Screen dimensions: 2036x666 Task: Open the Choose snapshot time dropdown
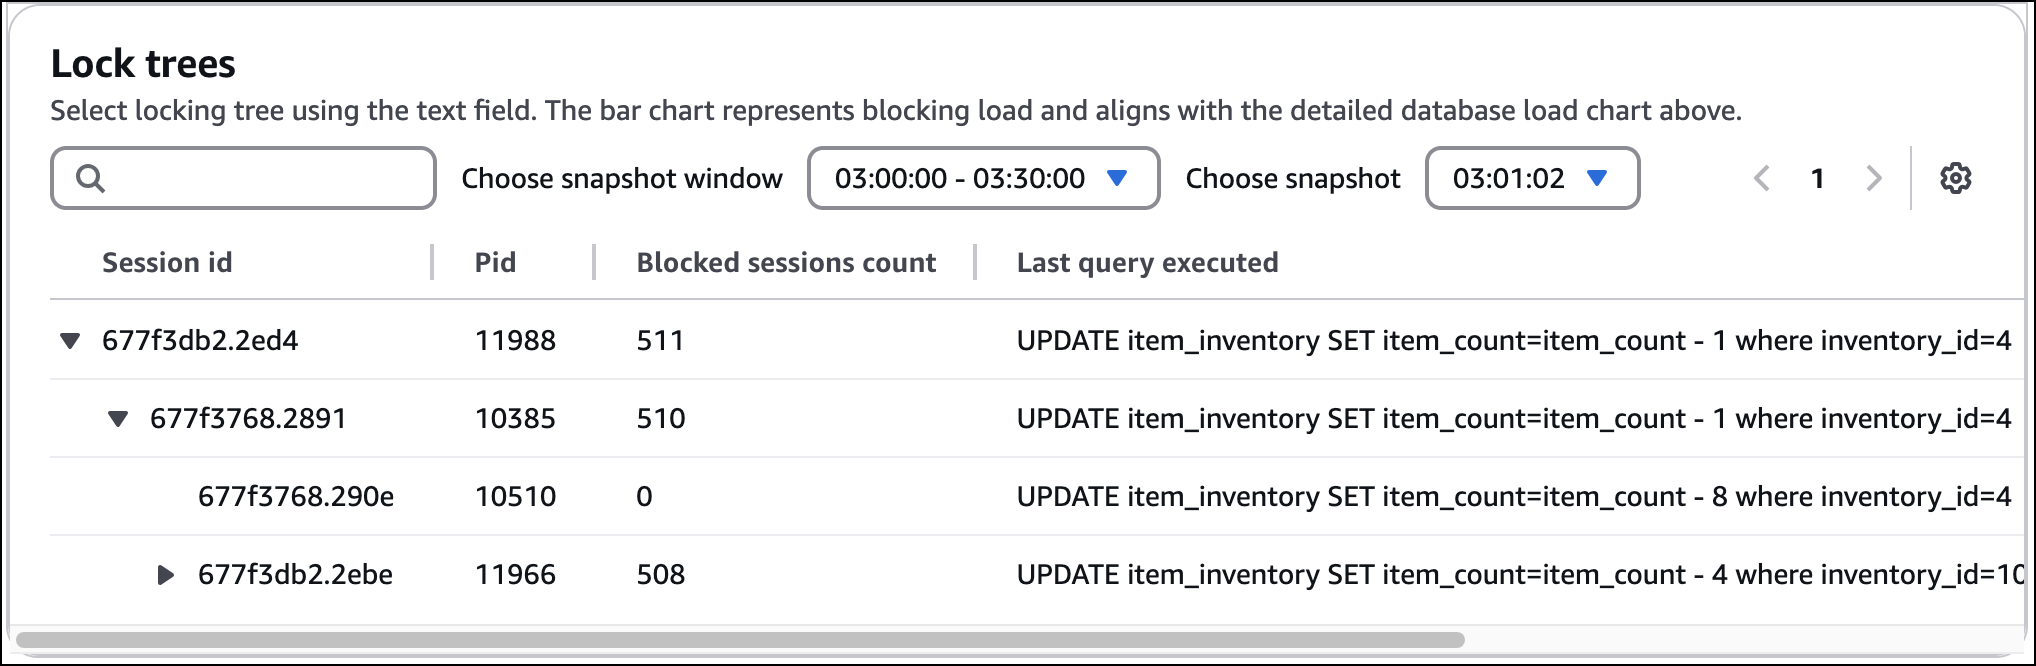tap(1531, 179)
